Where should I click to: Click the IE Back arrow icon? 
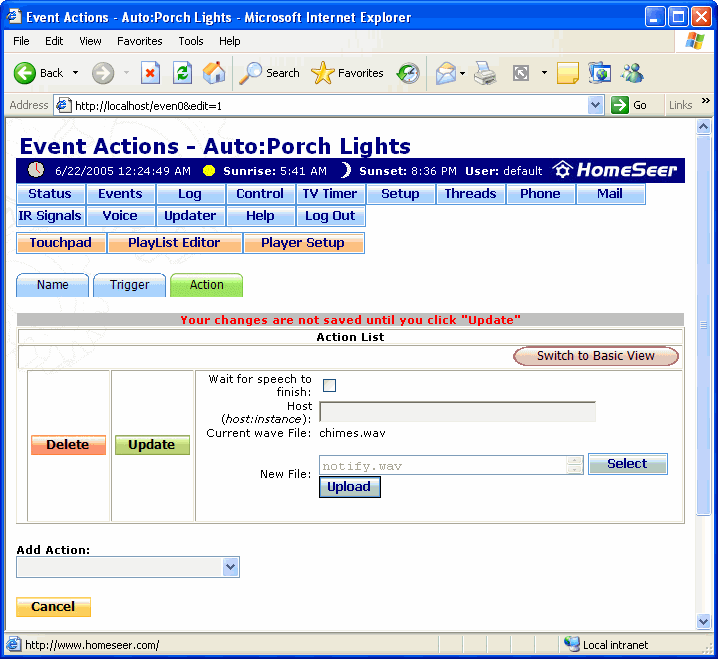tap(24, 73)
